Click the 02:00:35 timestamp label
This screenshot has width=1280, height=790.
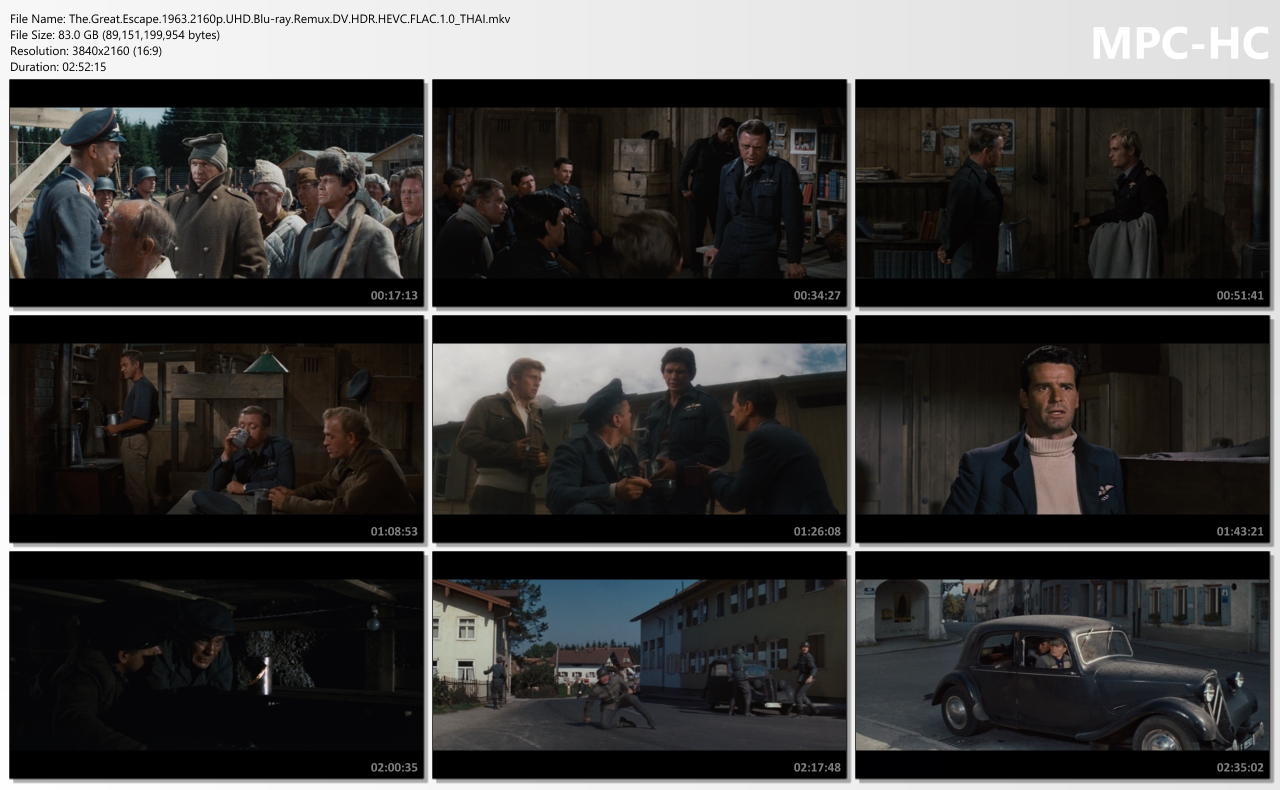pos(394,768)
